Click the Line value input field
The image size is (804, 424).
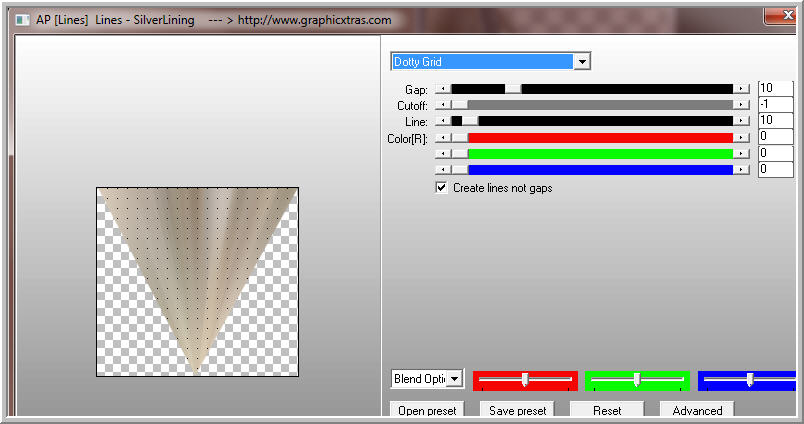click(776, 120)
